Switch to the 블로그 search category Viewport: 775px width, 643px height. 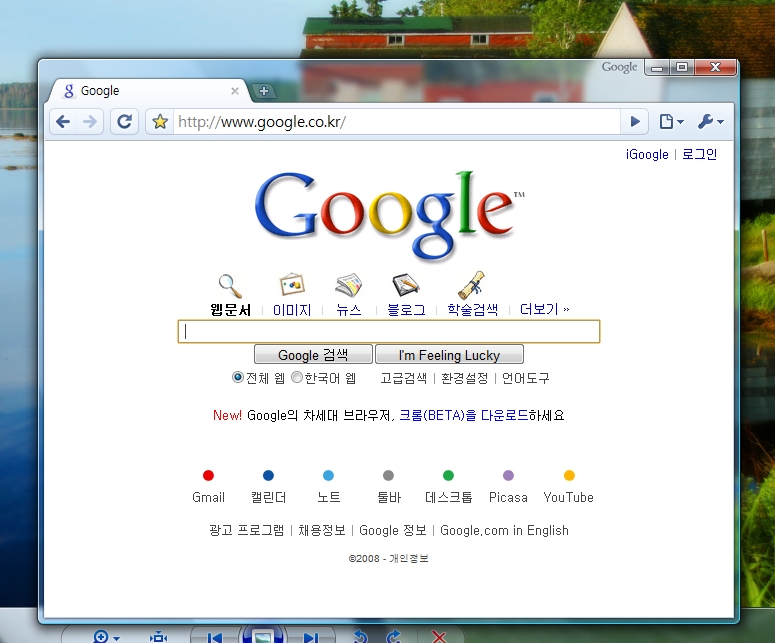click(406, 310)
